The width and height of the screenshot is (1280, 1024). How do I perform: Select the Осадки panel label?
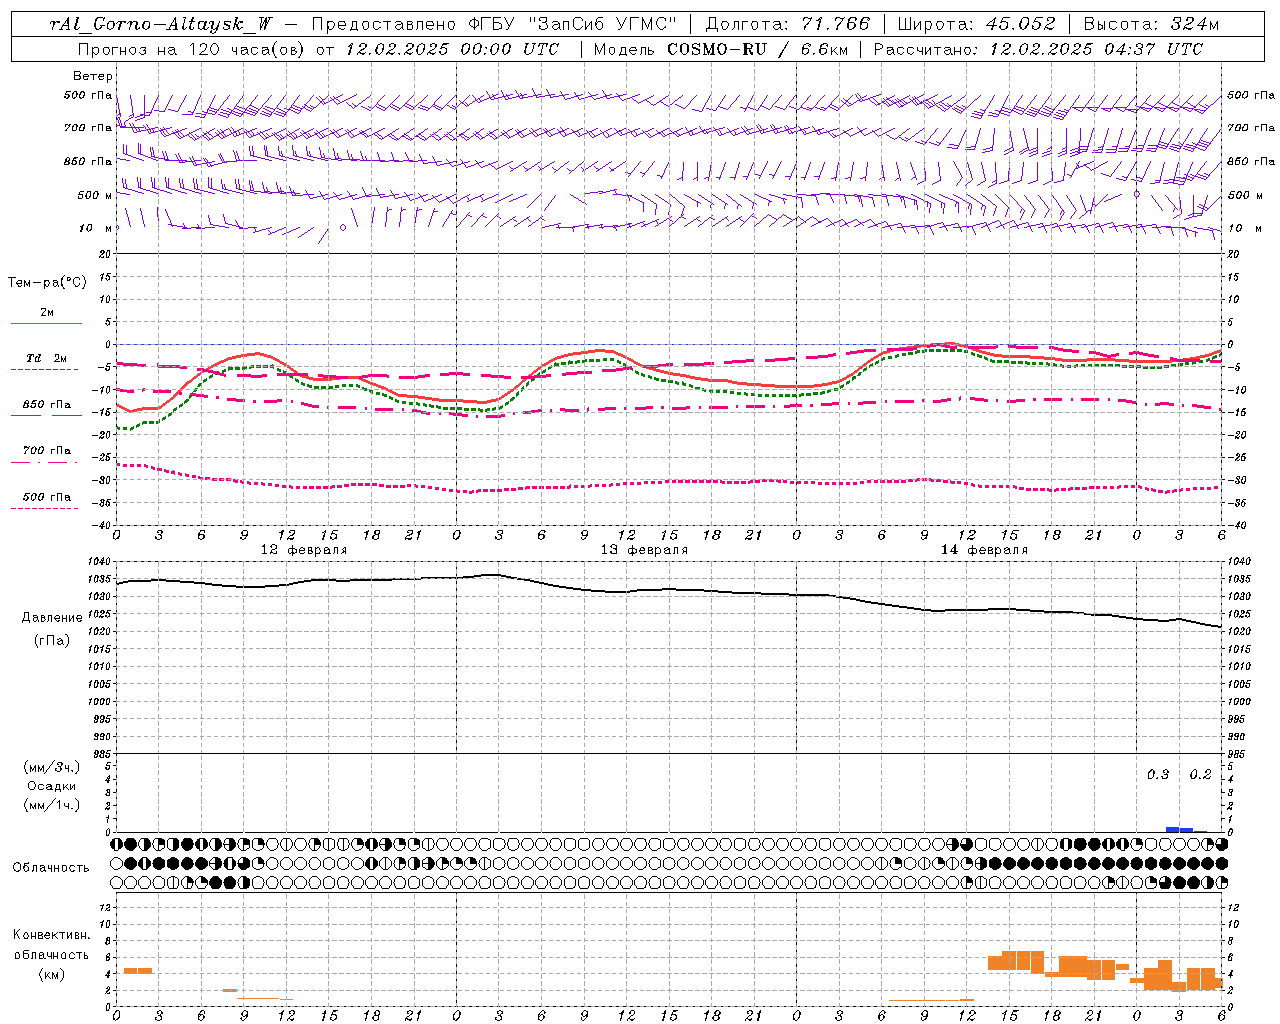pos(52,786)
